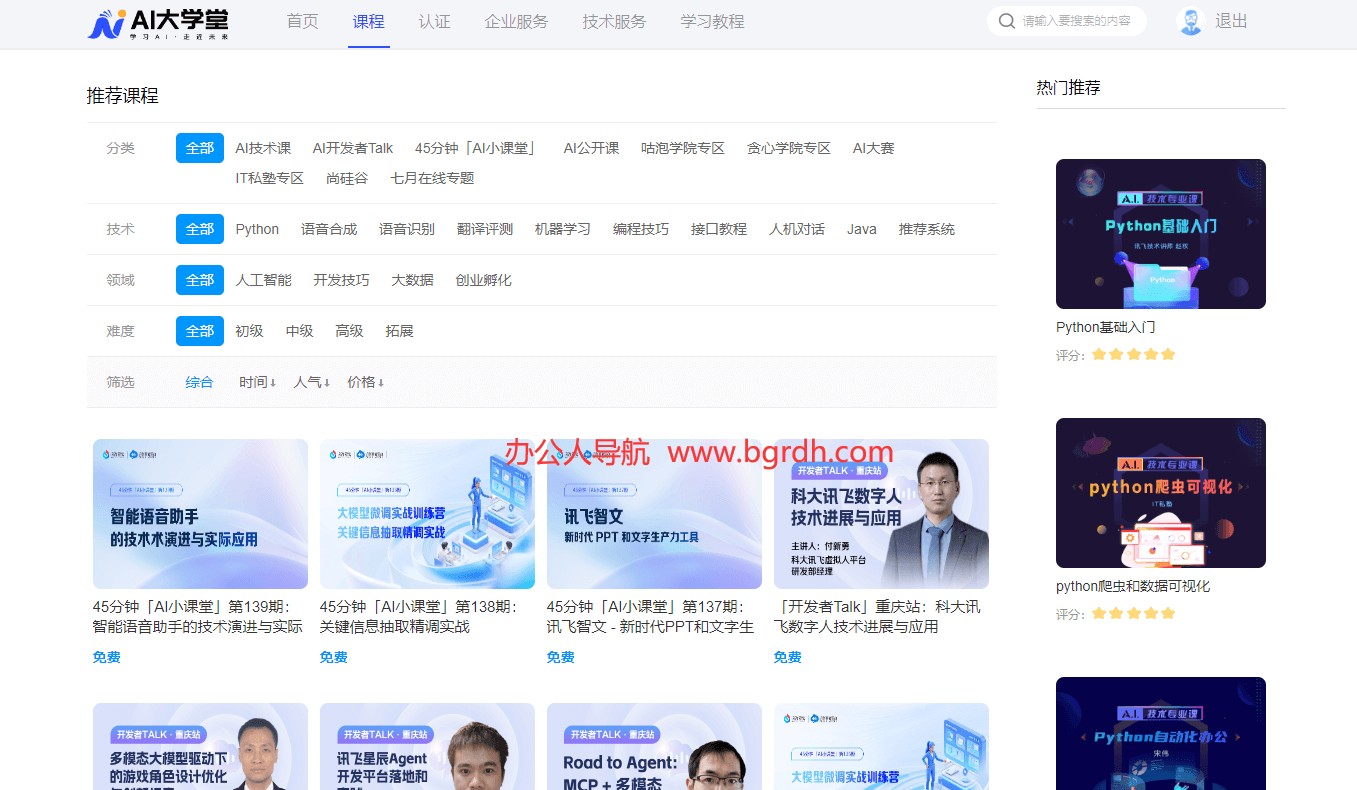Sort courses by 时间 arrow
This screenshot has height=790, width=1357.
[258, 382]
